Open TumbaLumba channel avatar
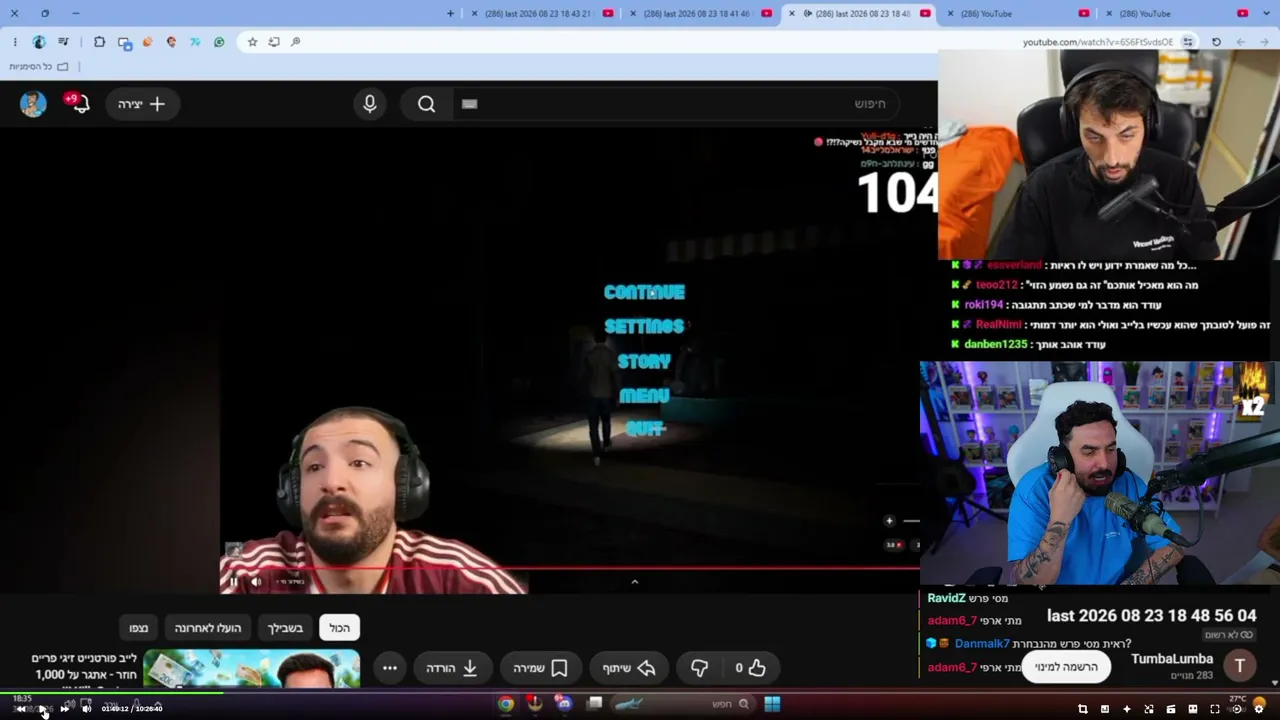 tap(1240, 666)
